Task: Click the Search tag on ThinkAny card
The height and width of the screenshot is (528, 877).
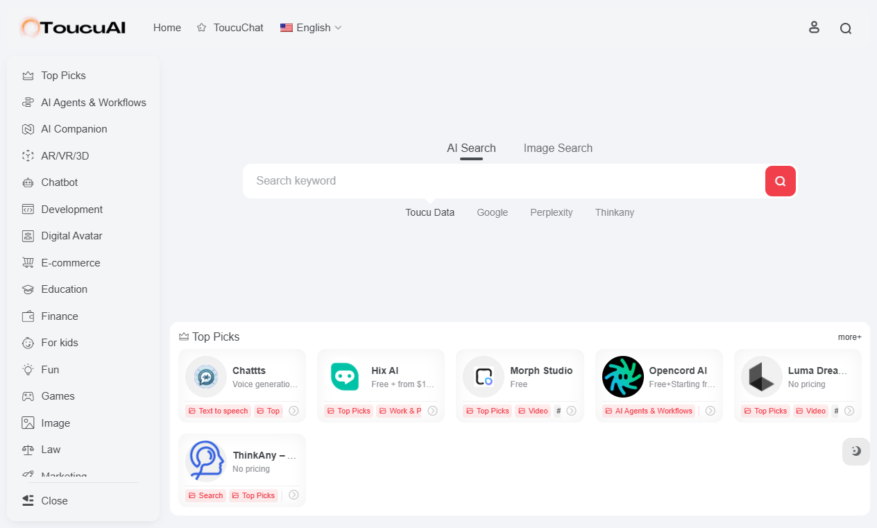Action: point(205,496)
